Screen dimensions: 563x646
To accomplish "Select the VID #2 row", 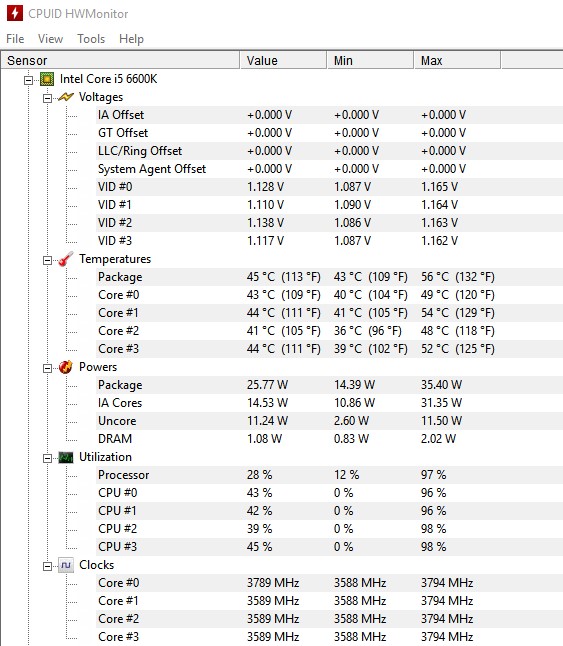I will pyautogui.click(x=329, y=223).
